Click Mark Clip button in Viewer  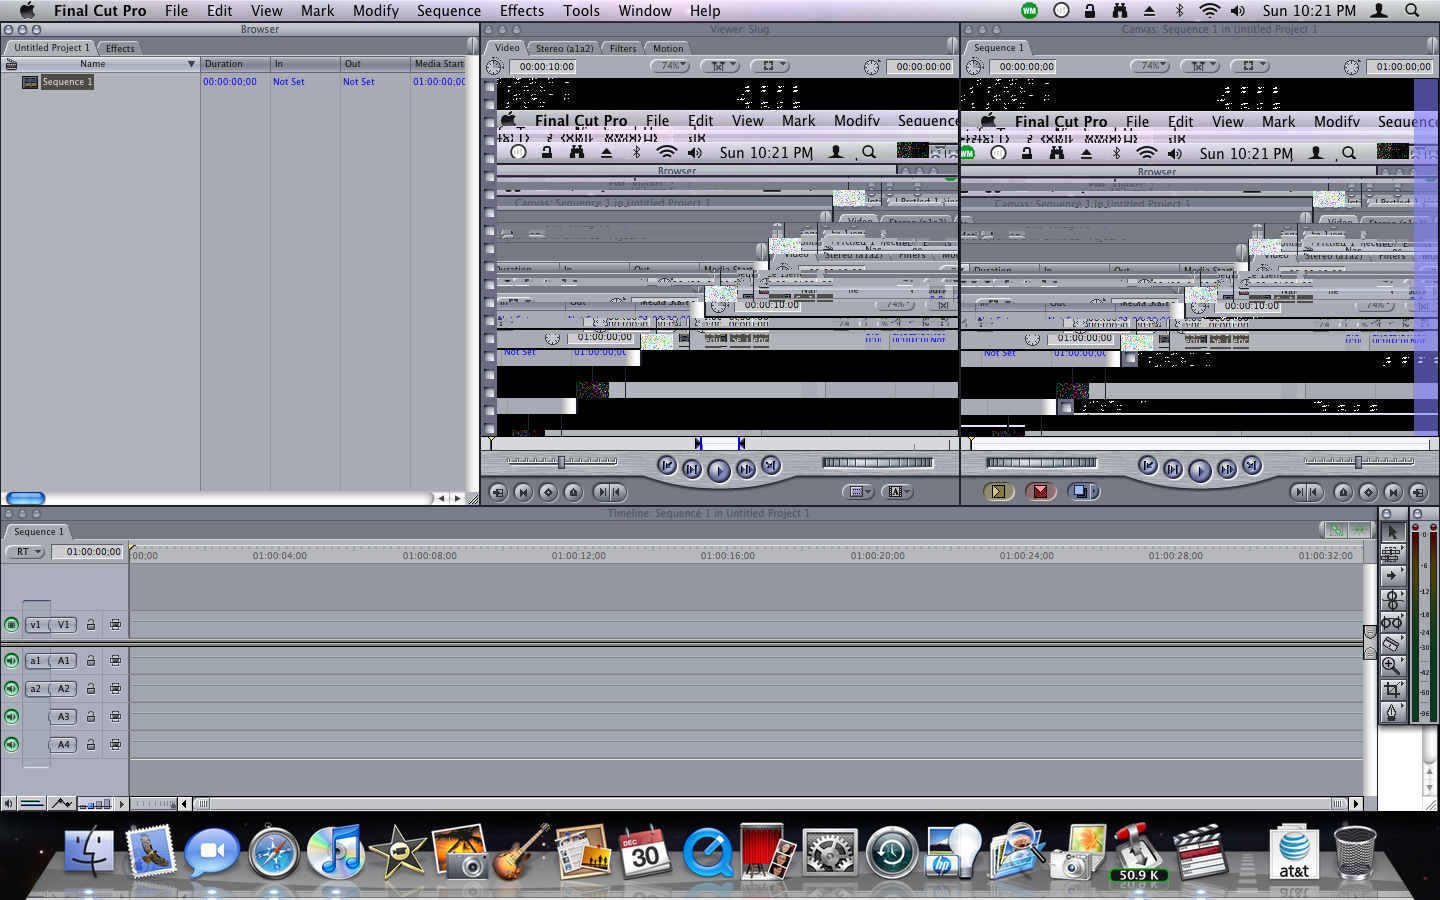coord(523,492)
